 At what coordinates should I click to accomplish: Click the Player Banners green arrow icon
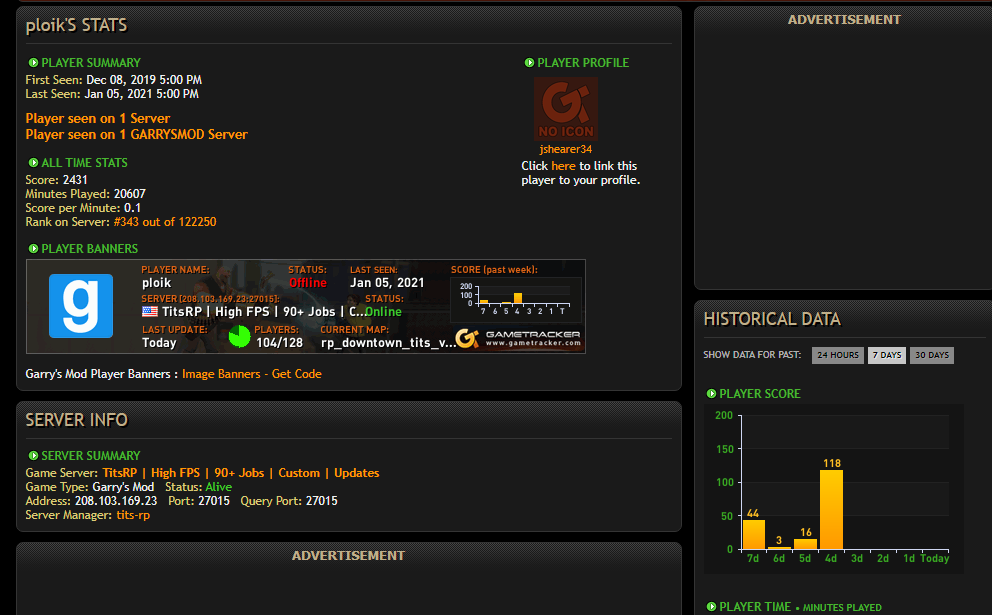click(34, 249)
